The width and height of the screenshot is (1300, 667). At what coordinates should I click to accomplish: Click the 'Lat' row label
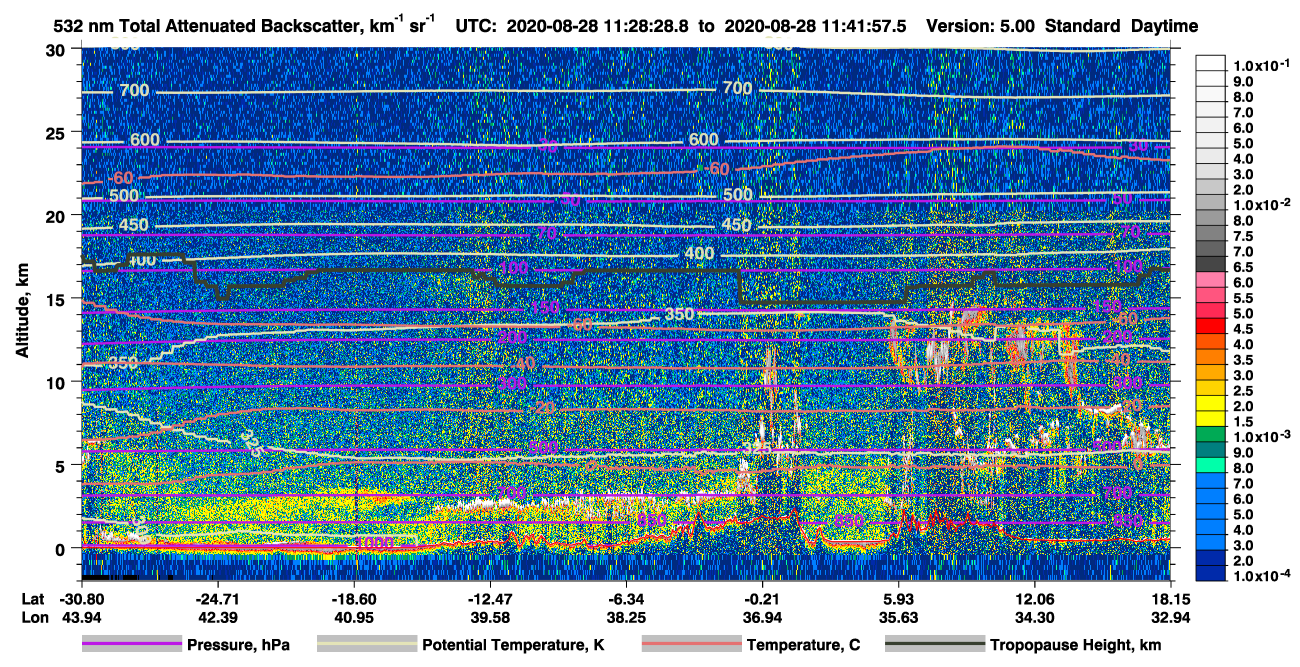coord(32,598)
